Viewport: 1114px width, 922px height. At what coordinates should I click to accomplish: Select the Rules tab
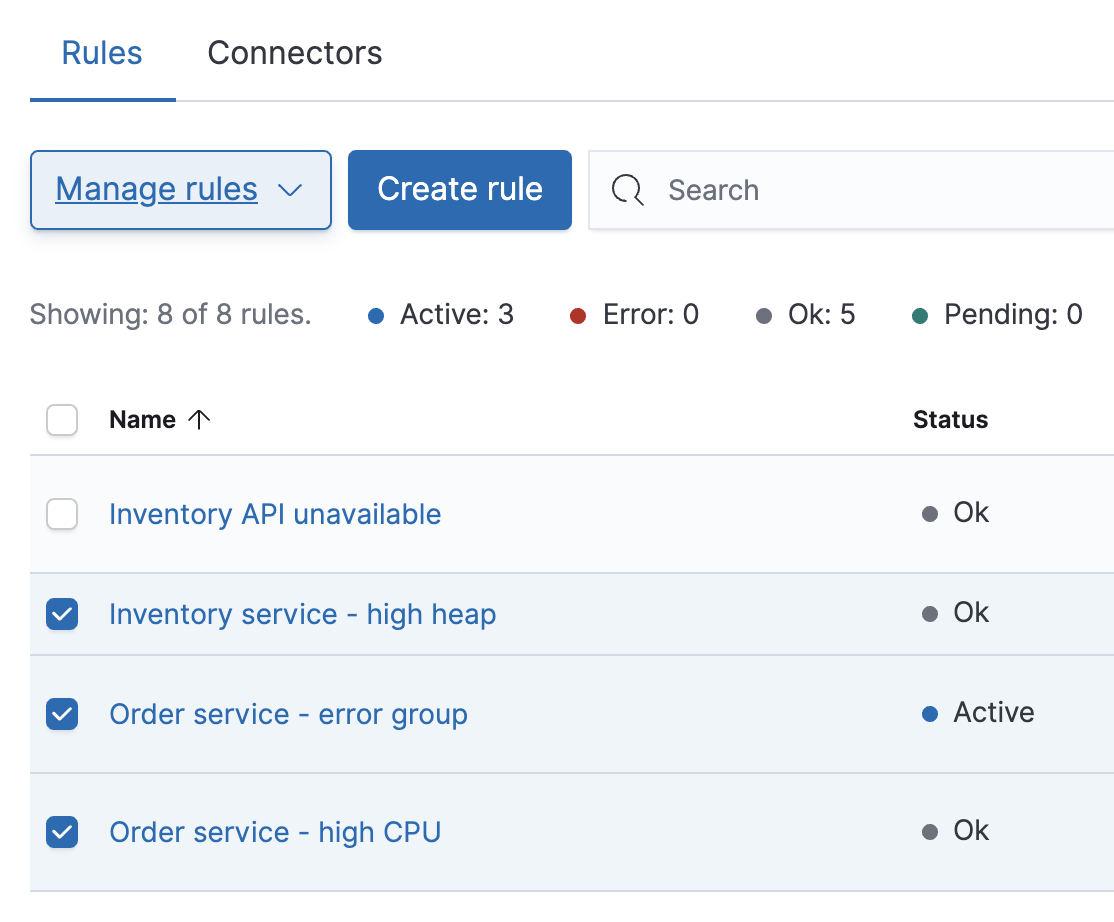pos(102,53)
